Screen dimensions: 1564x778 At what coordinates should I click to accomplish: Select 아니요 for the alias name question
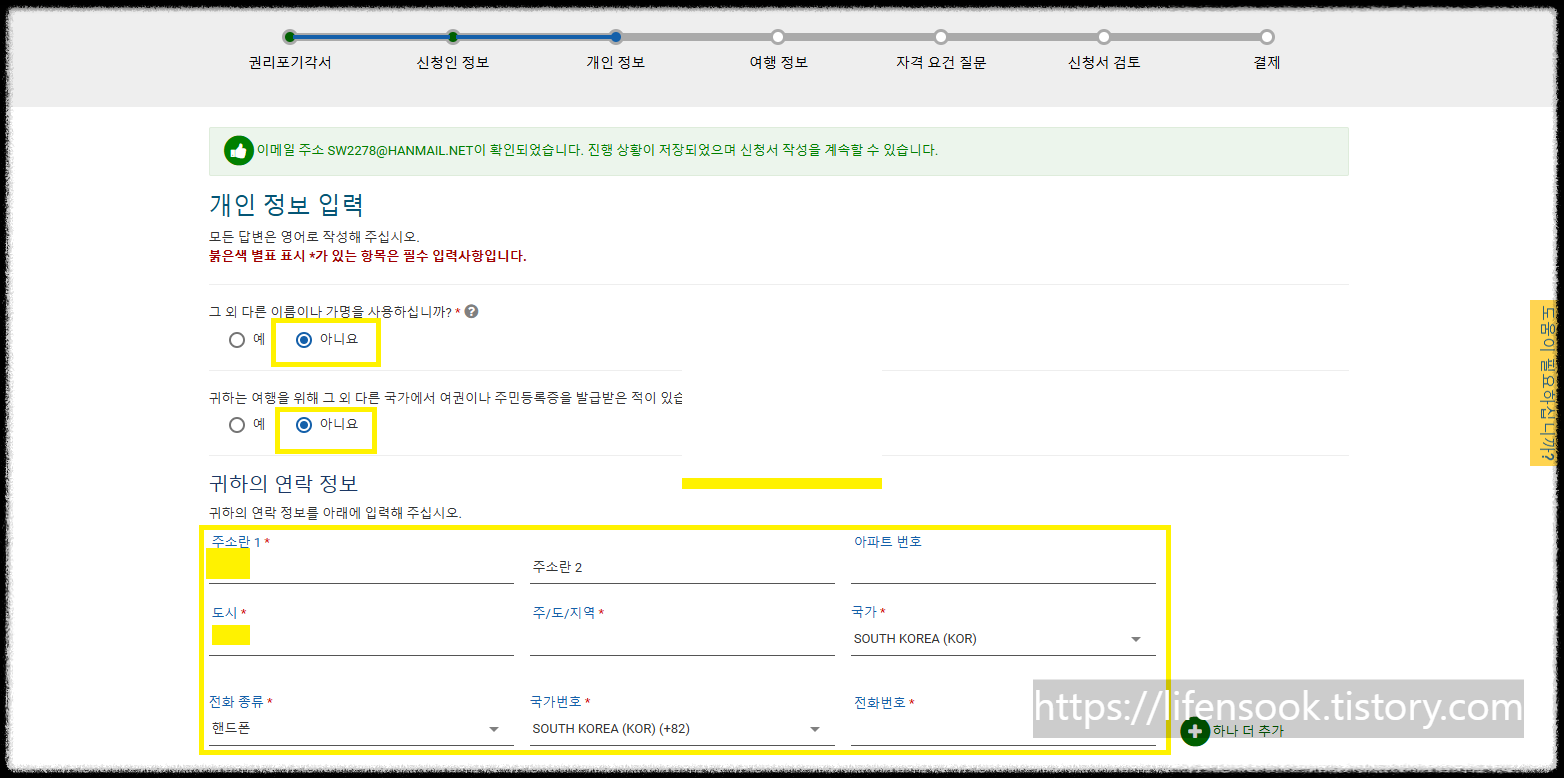[302, 340]
